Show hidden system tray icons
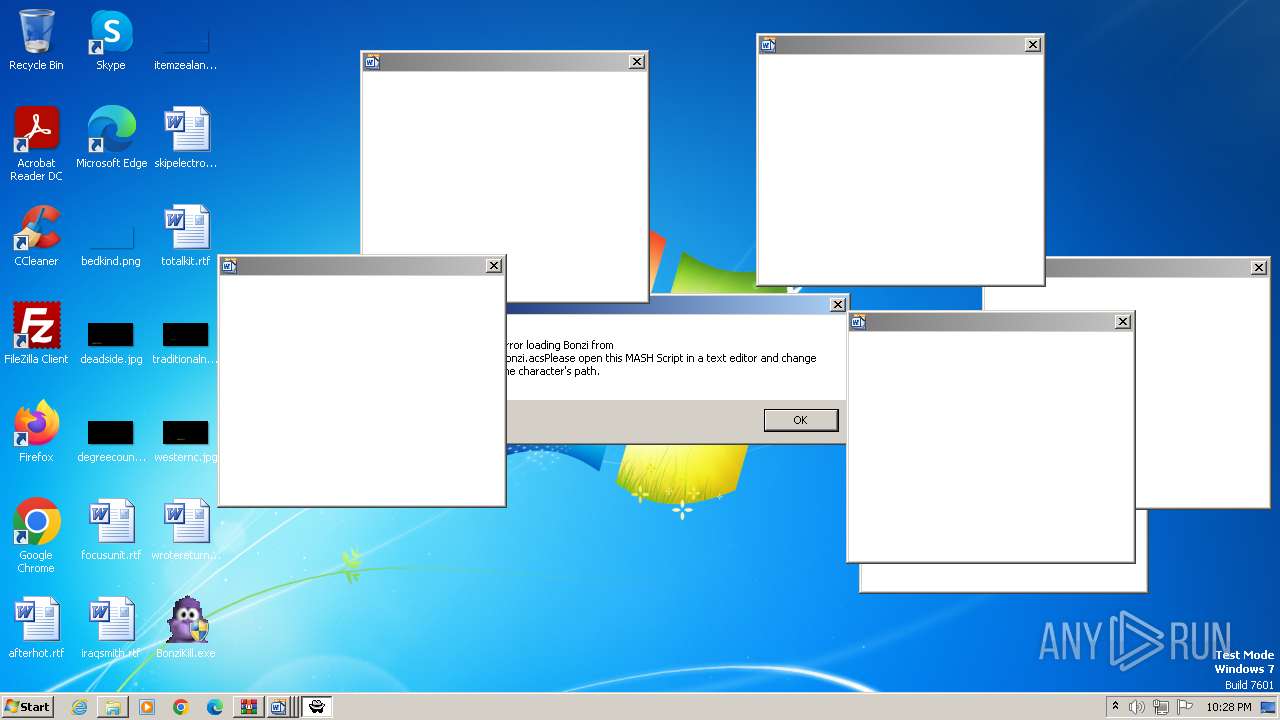The width and height of the screenshot is (1280, 720). [1116, 707]
